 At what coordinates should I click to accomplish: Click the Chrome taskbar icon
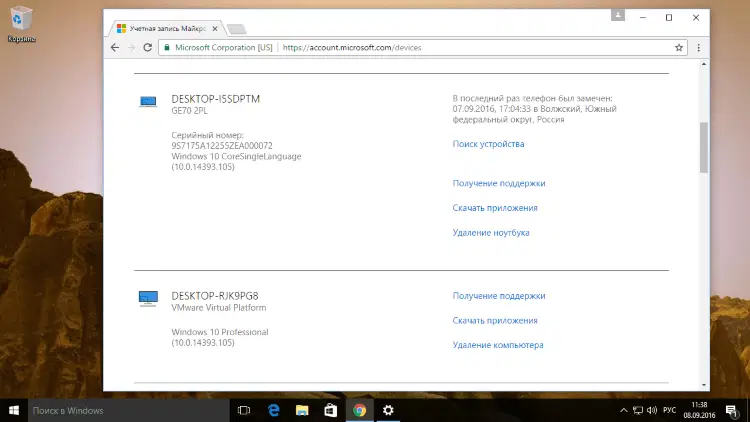[x=359, y=411]
